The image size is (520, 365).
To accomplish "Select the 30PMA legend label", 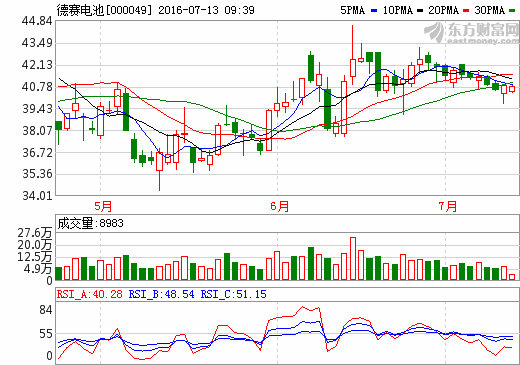I will tap(490, 10).
